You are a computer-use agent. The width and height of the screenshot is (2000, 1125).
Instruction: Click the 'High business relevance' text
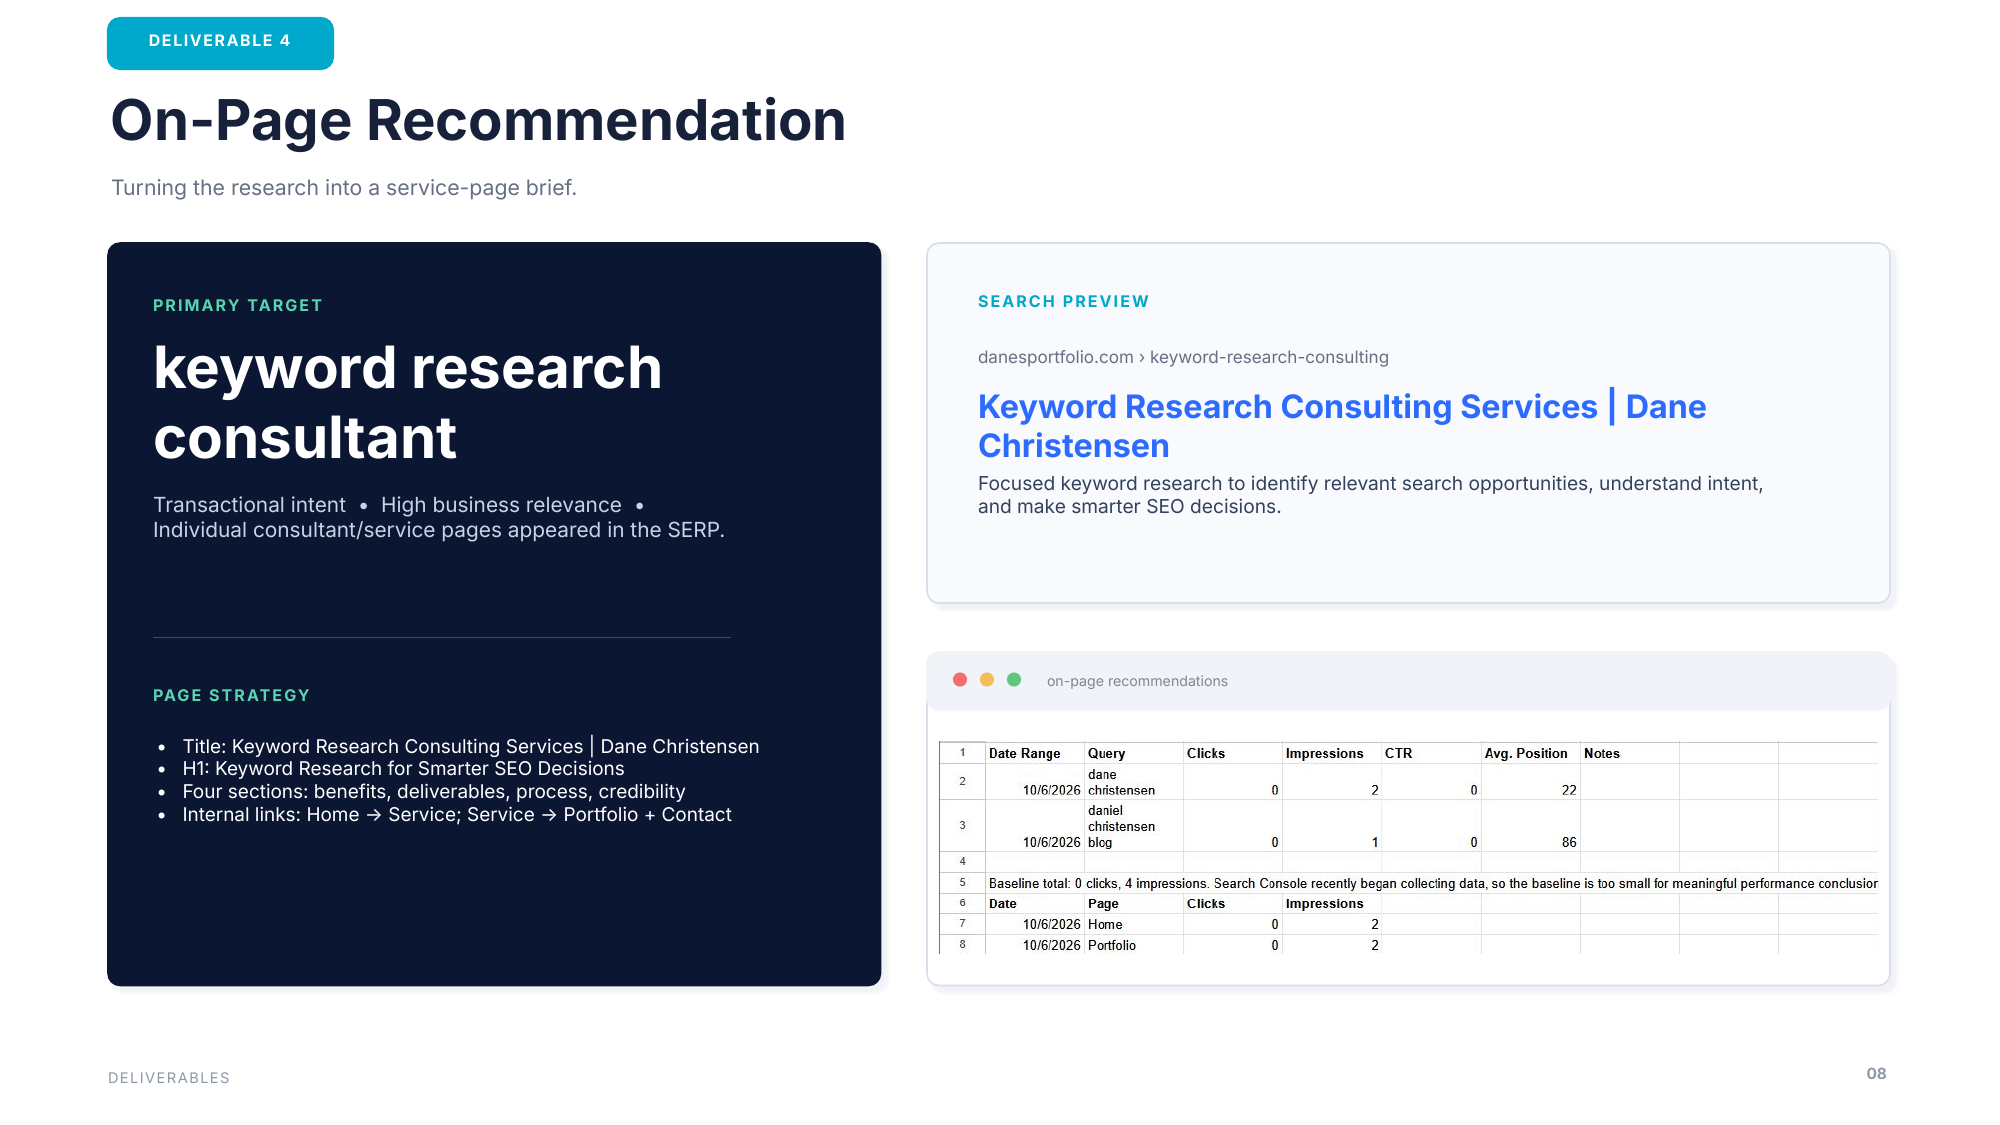click(501, 505)
